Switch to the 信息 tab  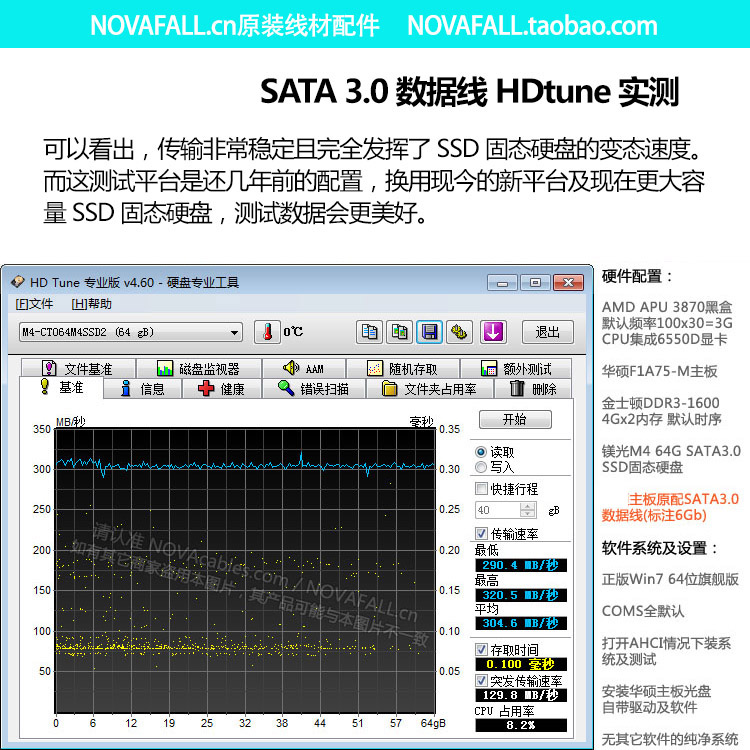143,389
